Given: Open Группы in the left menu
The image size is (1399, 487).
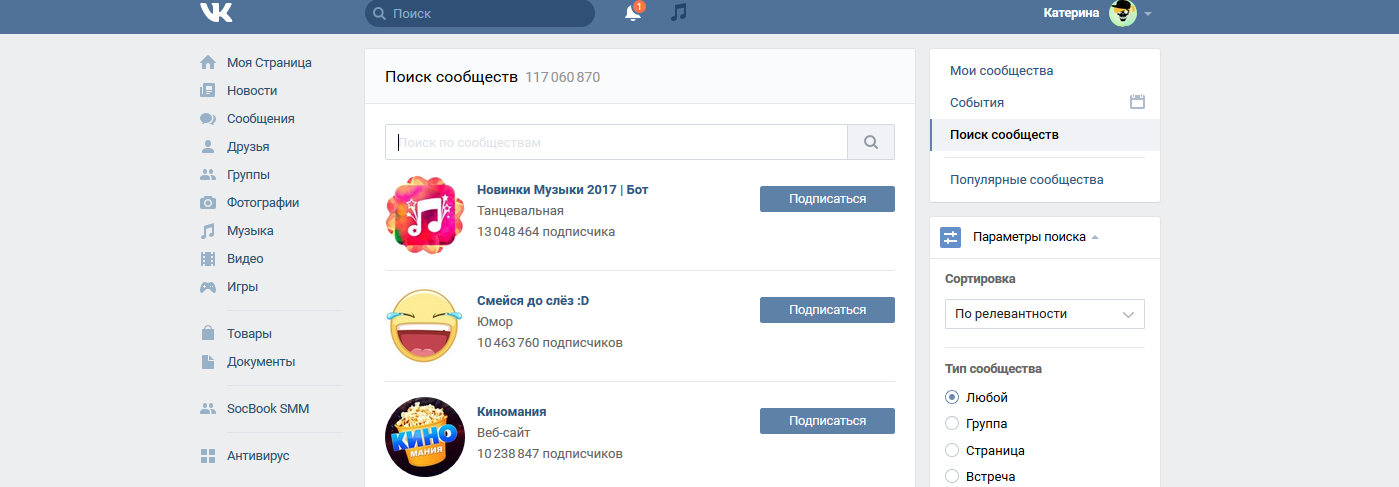Looking at the screenshot, I should tap(248, 174).
